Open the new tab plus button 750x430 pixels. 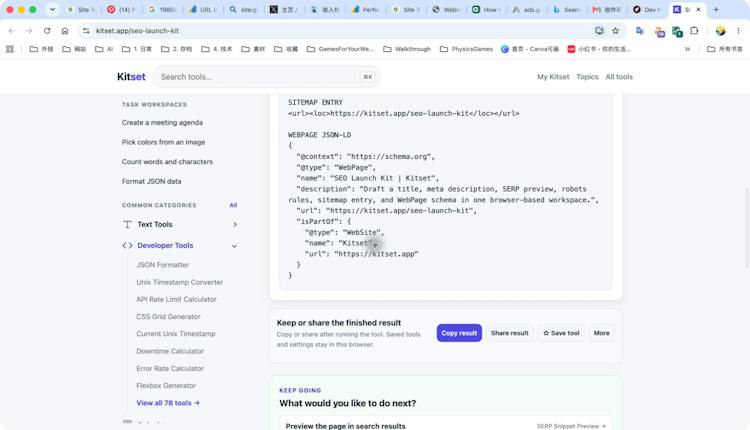point(716,10)
